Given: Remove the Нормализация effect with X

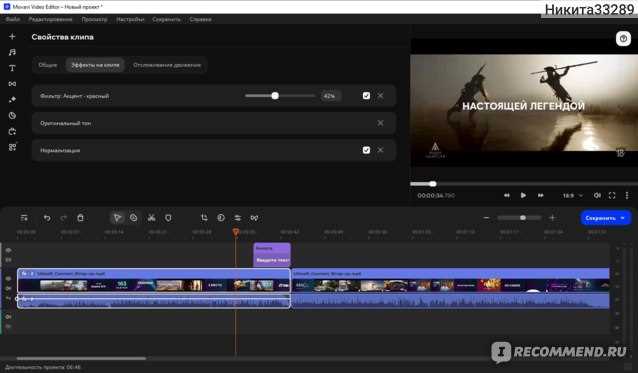Looking at the screenshot, I should pos(380,150).
